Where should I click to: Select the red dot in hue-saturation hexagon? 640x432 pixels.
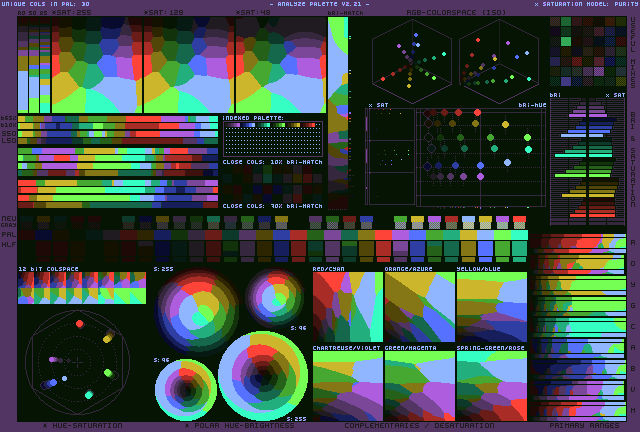pos(80,324)
